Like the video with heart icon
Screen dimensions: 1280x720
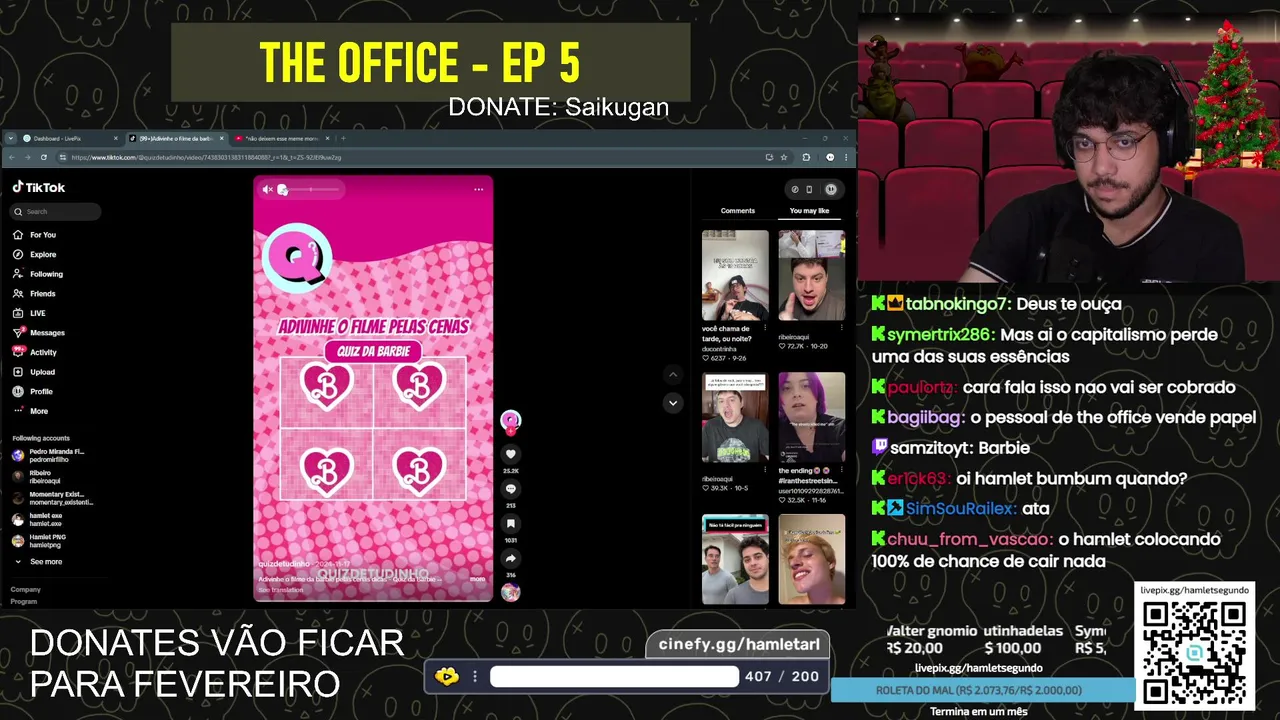[510, 454]
